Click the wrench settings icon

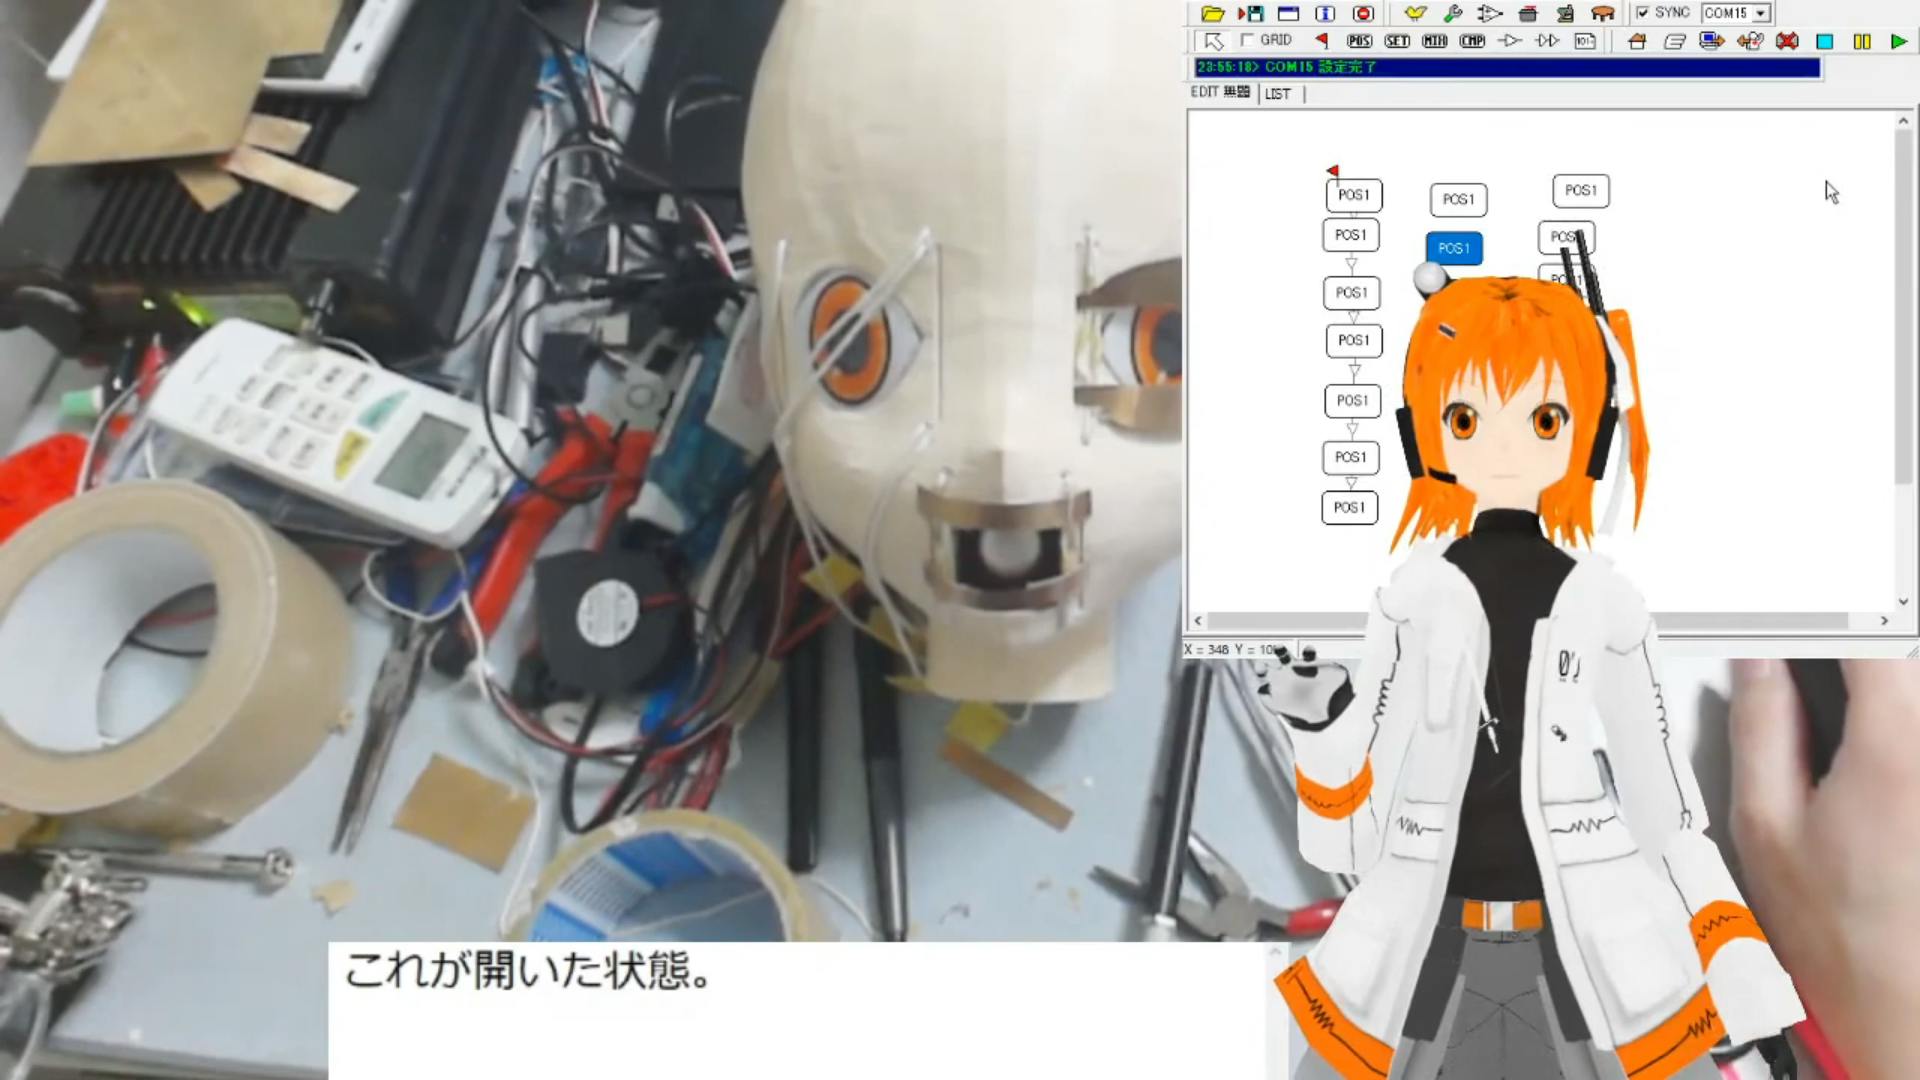[x=1452, y=13]
